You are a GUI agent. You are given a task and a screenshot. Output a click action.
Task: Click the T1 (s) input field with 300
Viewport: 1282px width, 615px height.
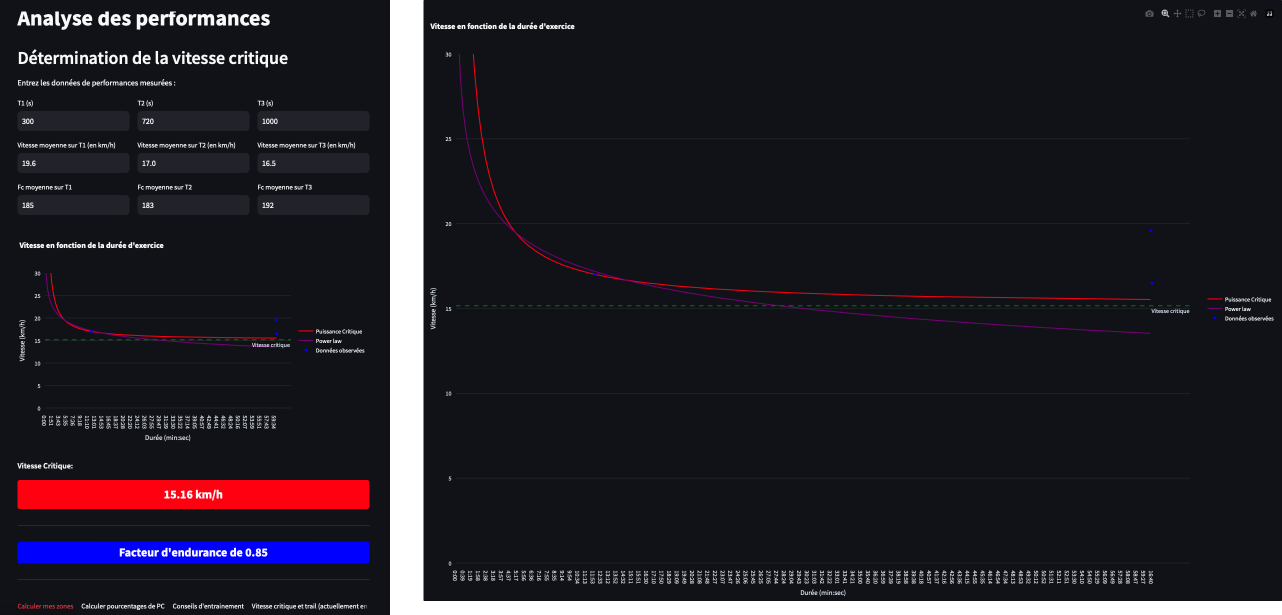coord(73,121)
